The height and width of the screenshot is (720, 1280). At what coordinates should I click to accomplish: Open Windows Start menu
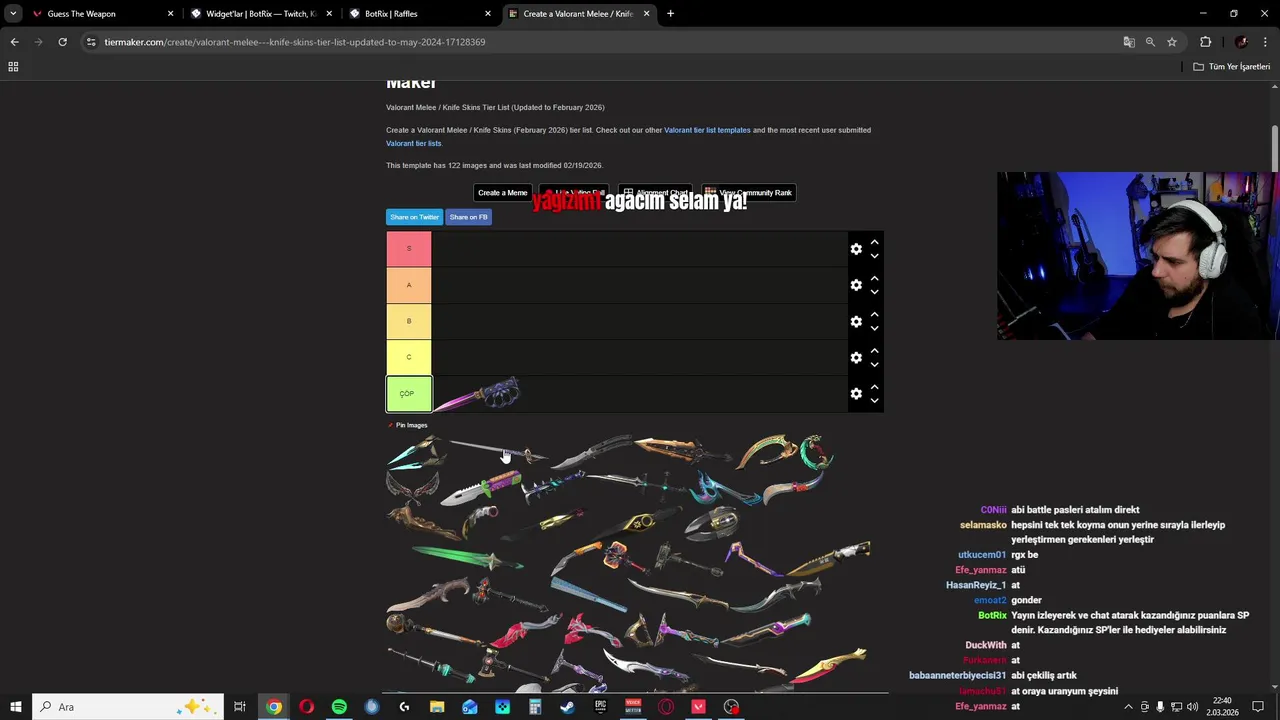(x=15, y=707)
